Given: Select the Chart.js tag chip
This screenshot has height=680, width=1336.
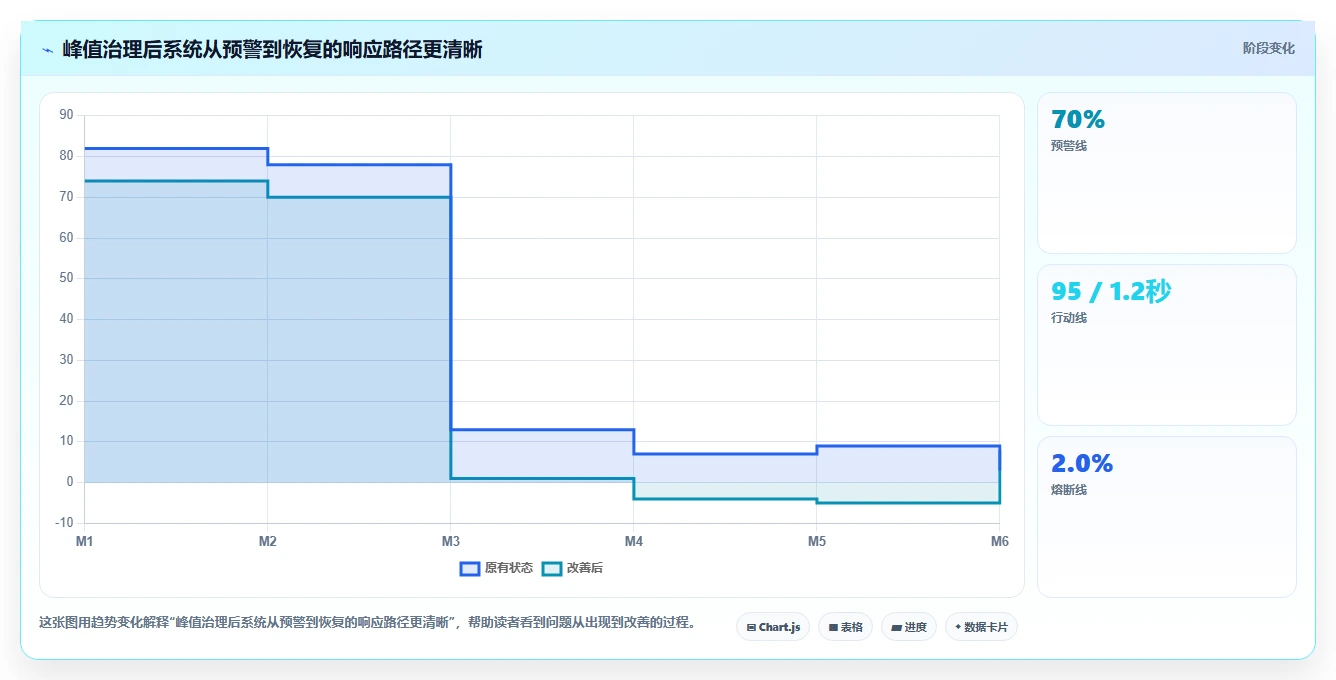Looking at the screenshot, I should 773,627.
